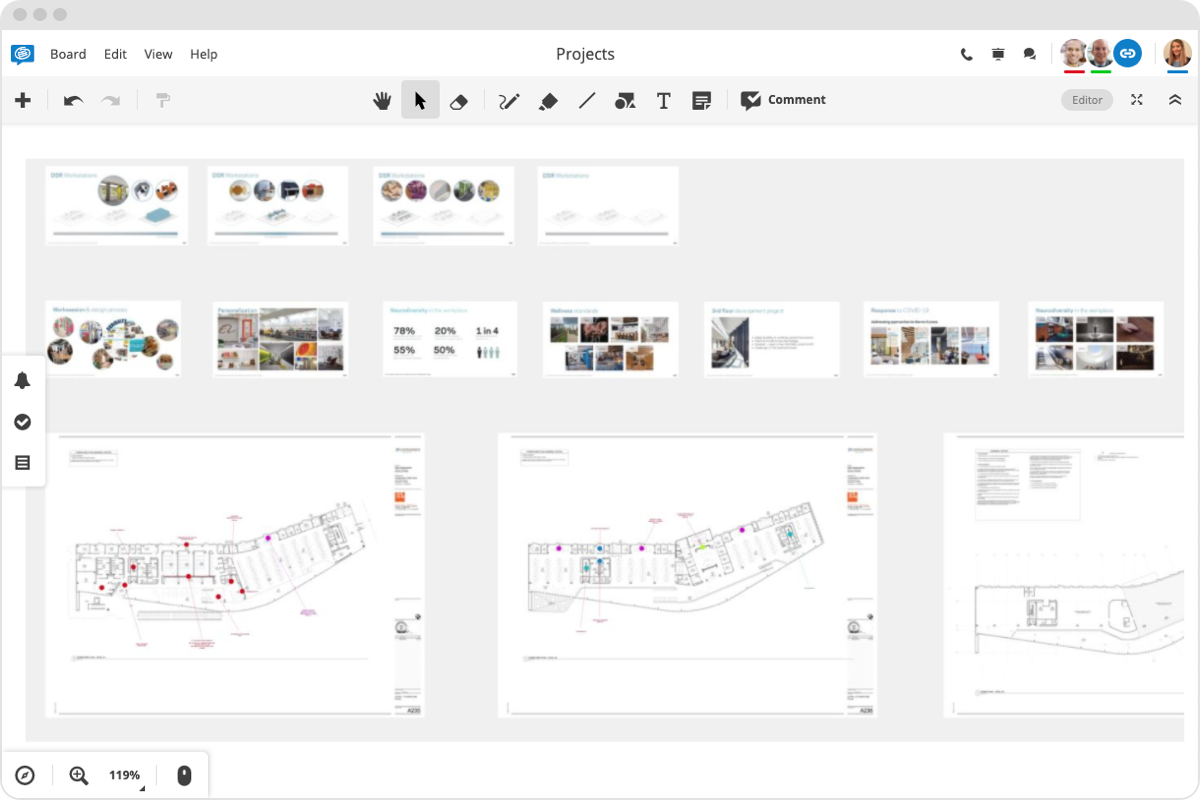The height and width of the screenshot is (800, 1200).
Task: Select the blank fourth DSR Workstations slide
Action: [x=608, y=205]
